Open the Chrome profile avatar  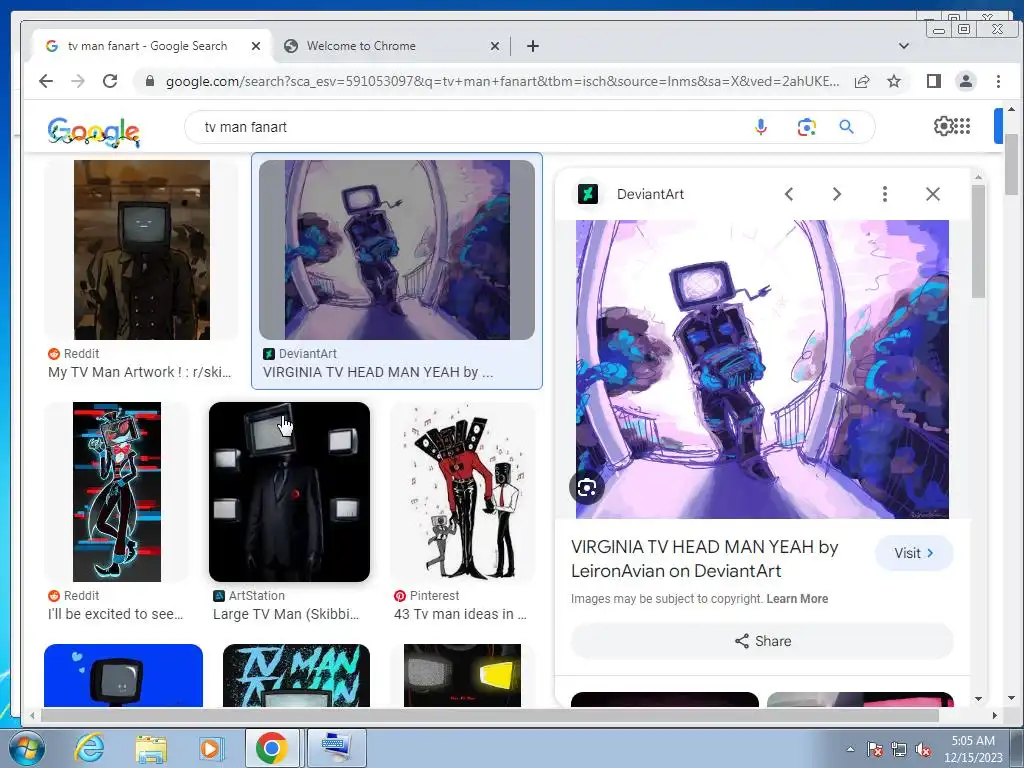point(966,81)
